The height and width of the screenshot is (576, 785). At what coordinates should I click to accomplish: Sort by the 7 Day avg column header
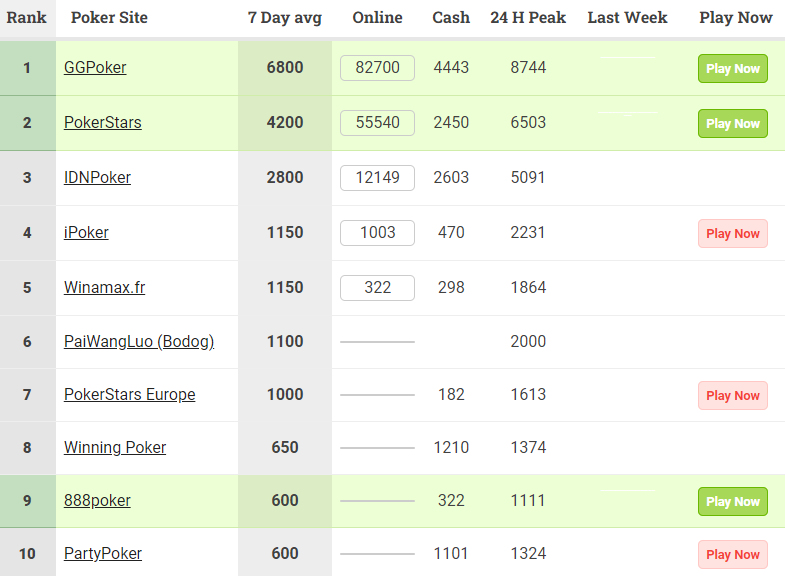tap(285, 18)
